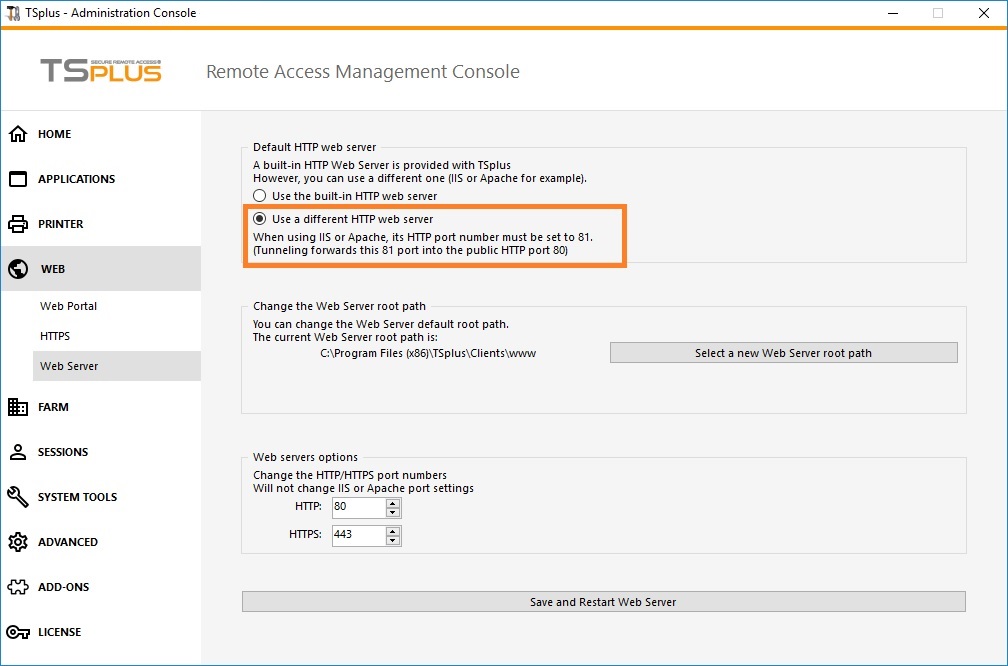Open Applications via its window icon

pos(18,179)
